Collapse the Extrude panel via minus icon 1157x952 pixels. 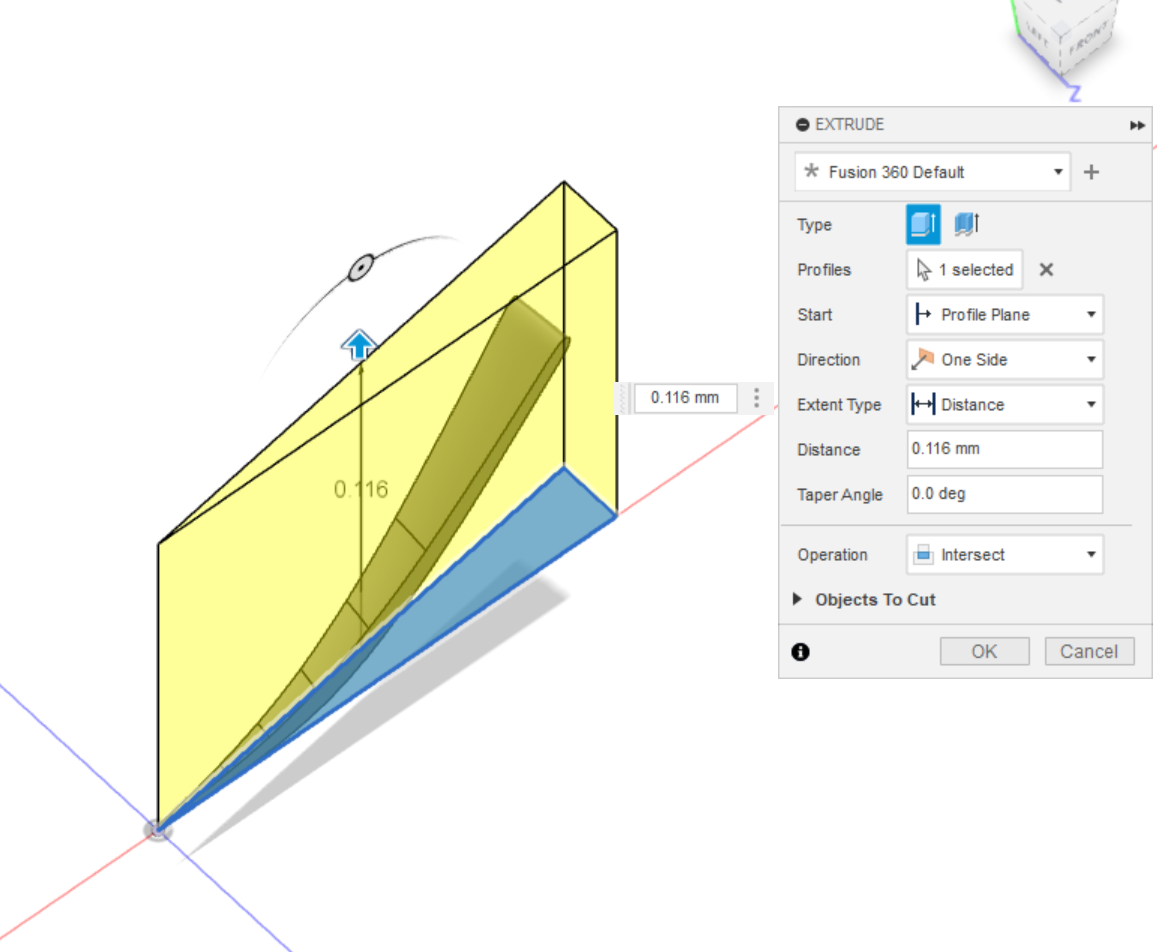[x=802, y=125]
